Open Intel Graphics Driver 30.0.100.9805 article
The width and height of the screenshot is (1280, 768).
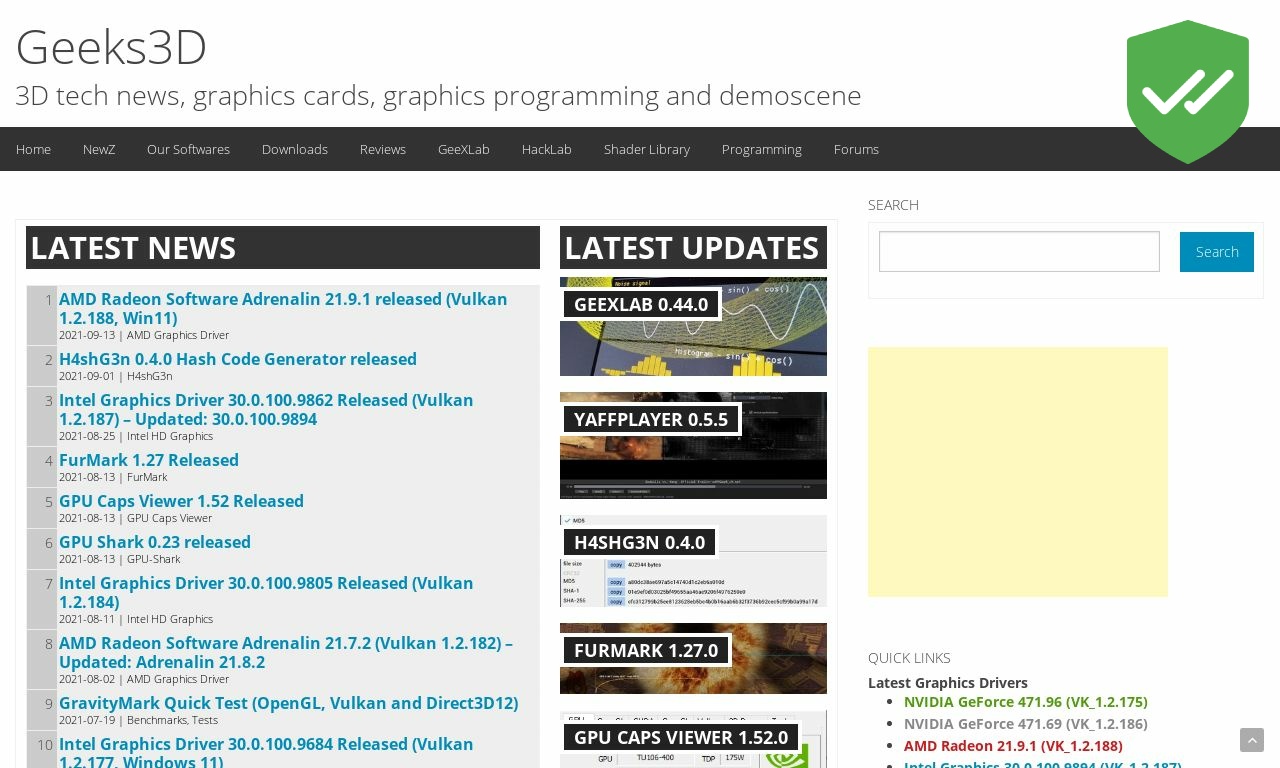(266, 592)
